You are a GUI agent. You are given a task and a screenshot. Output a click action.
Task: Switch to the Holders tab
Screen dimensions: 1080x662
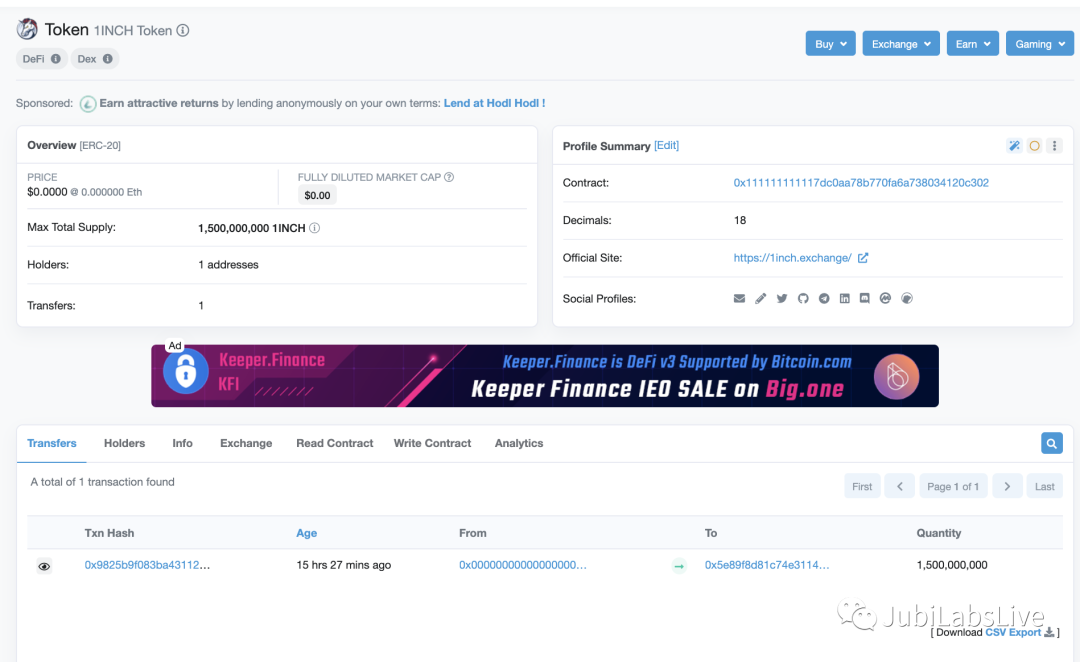tap(124, 443)
